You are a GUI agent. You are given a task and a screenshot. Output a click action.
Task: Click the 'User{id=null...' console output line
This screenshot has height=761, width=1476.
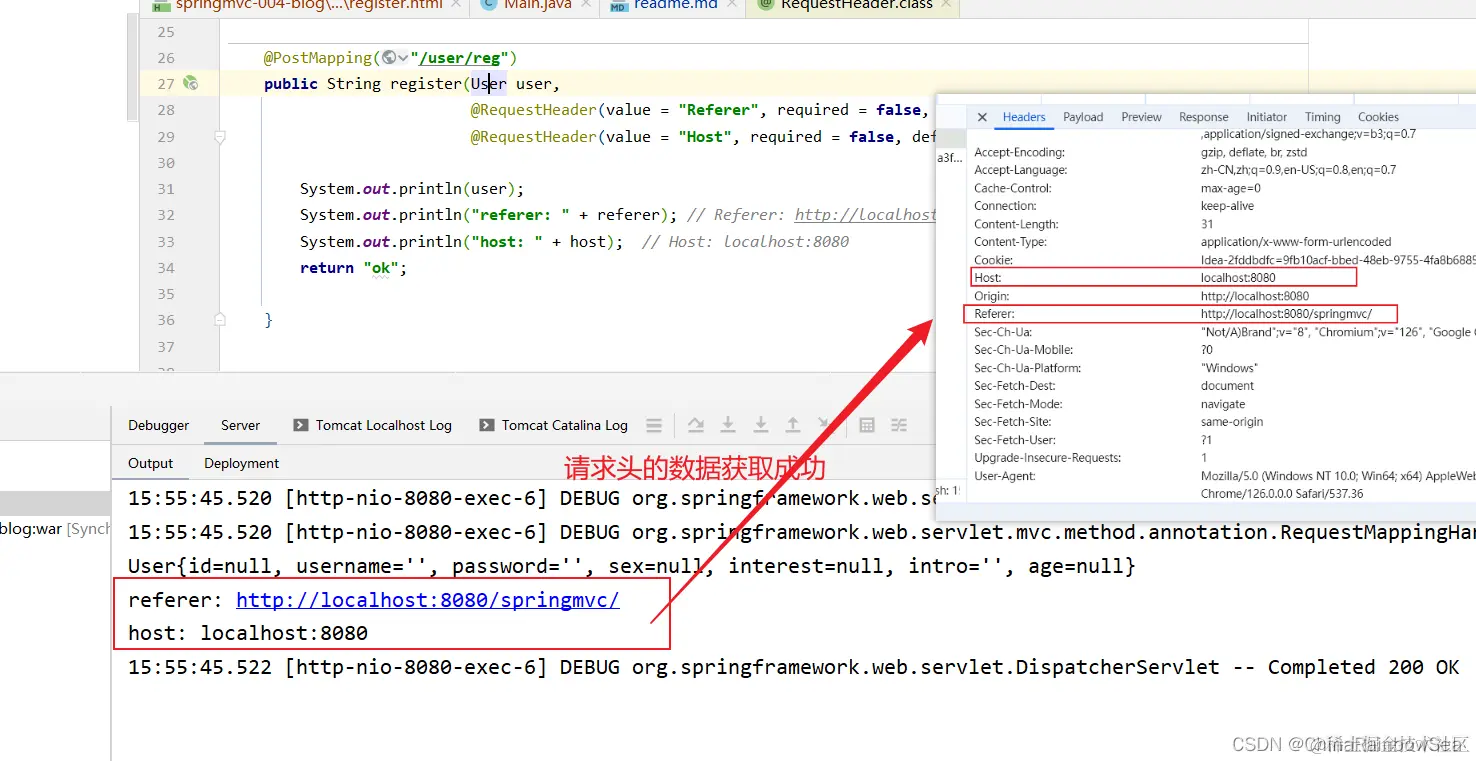tap(632, 566)
